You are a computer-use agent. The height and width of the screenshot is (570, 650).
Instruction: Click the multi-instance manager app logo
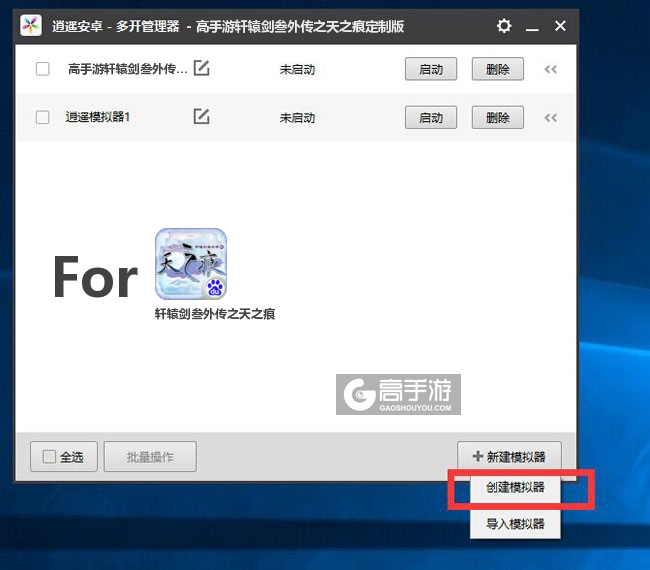32,26
